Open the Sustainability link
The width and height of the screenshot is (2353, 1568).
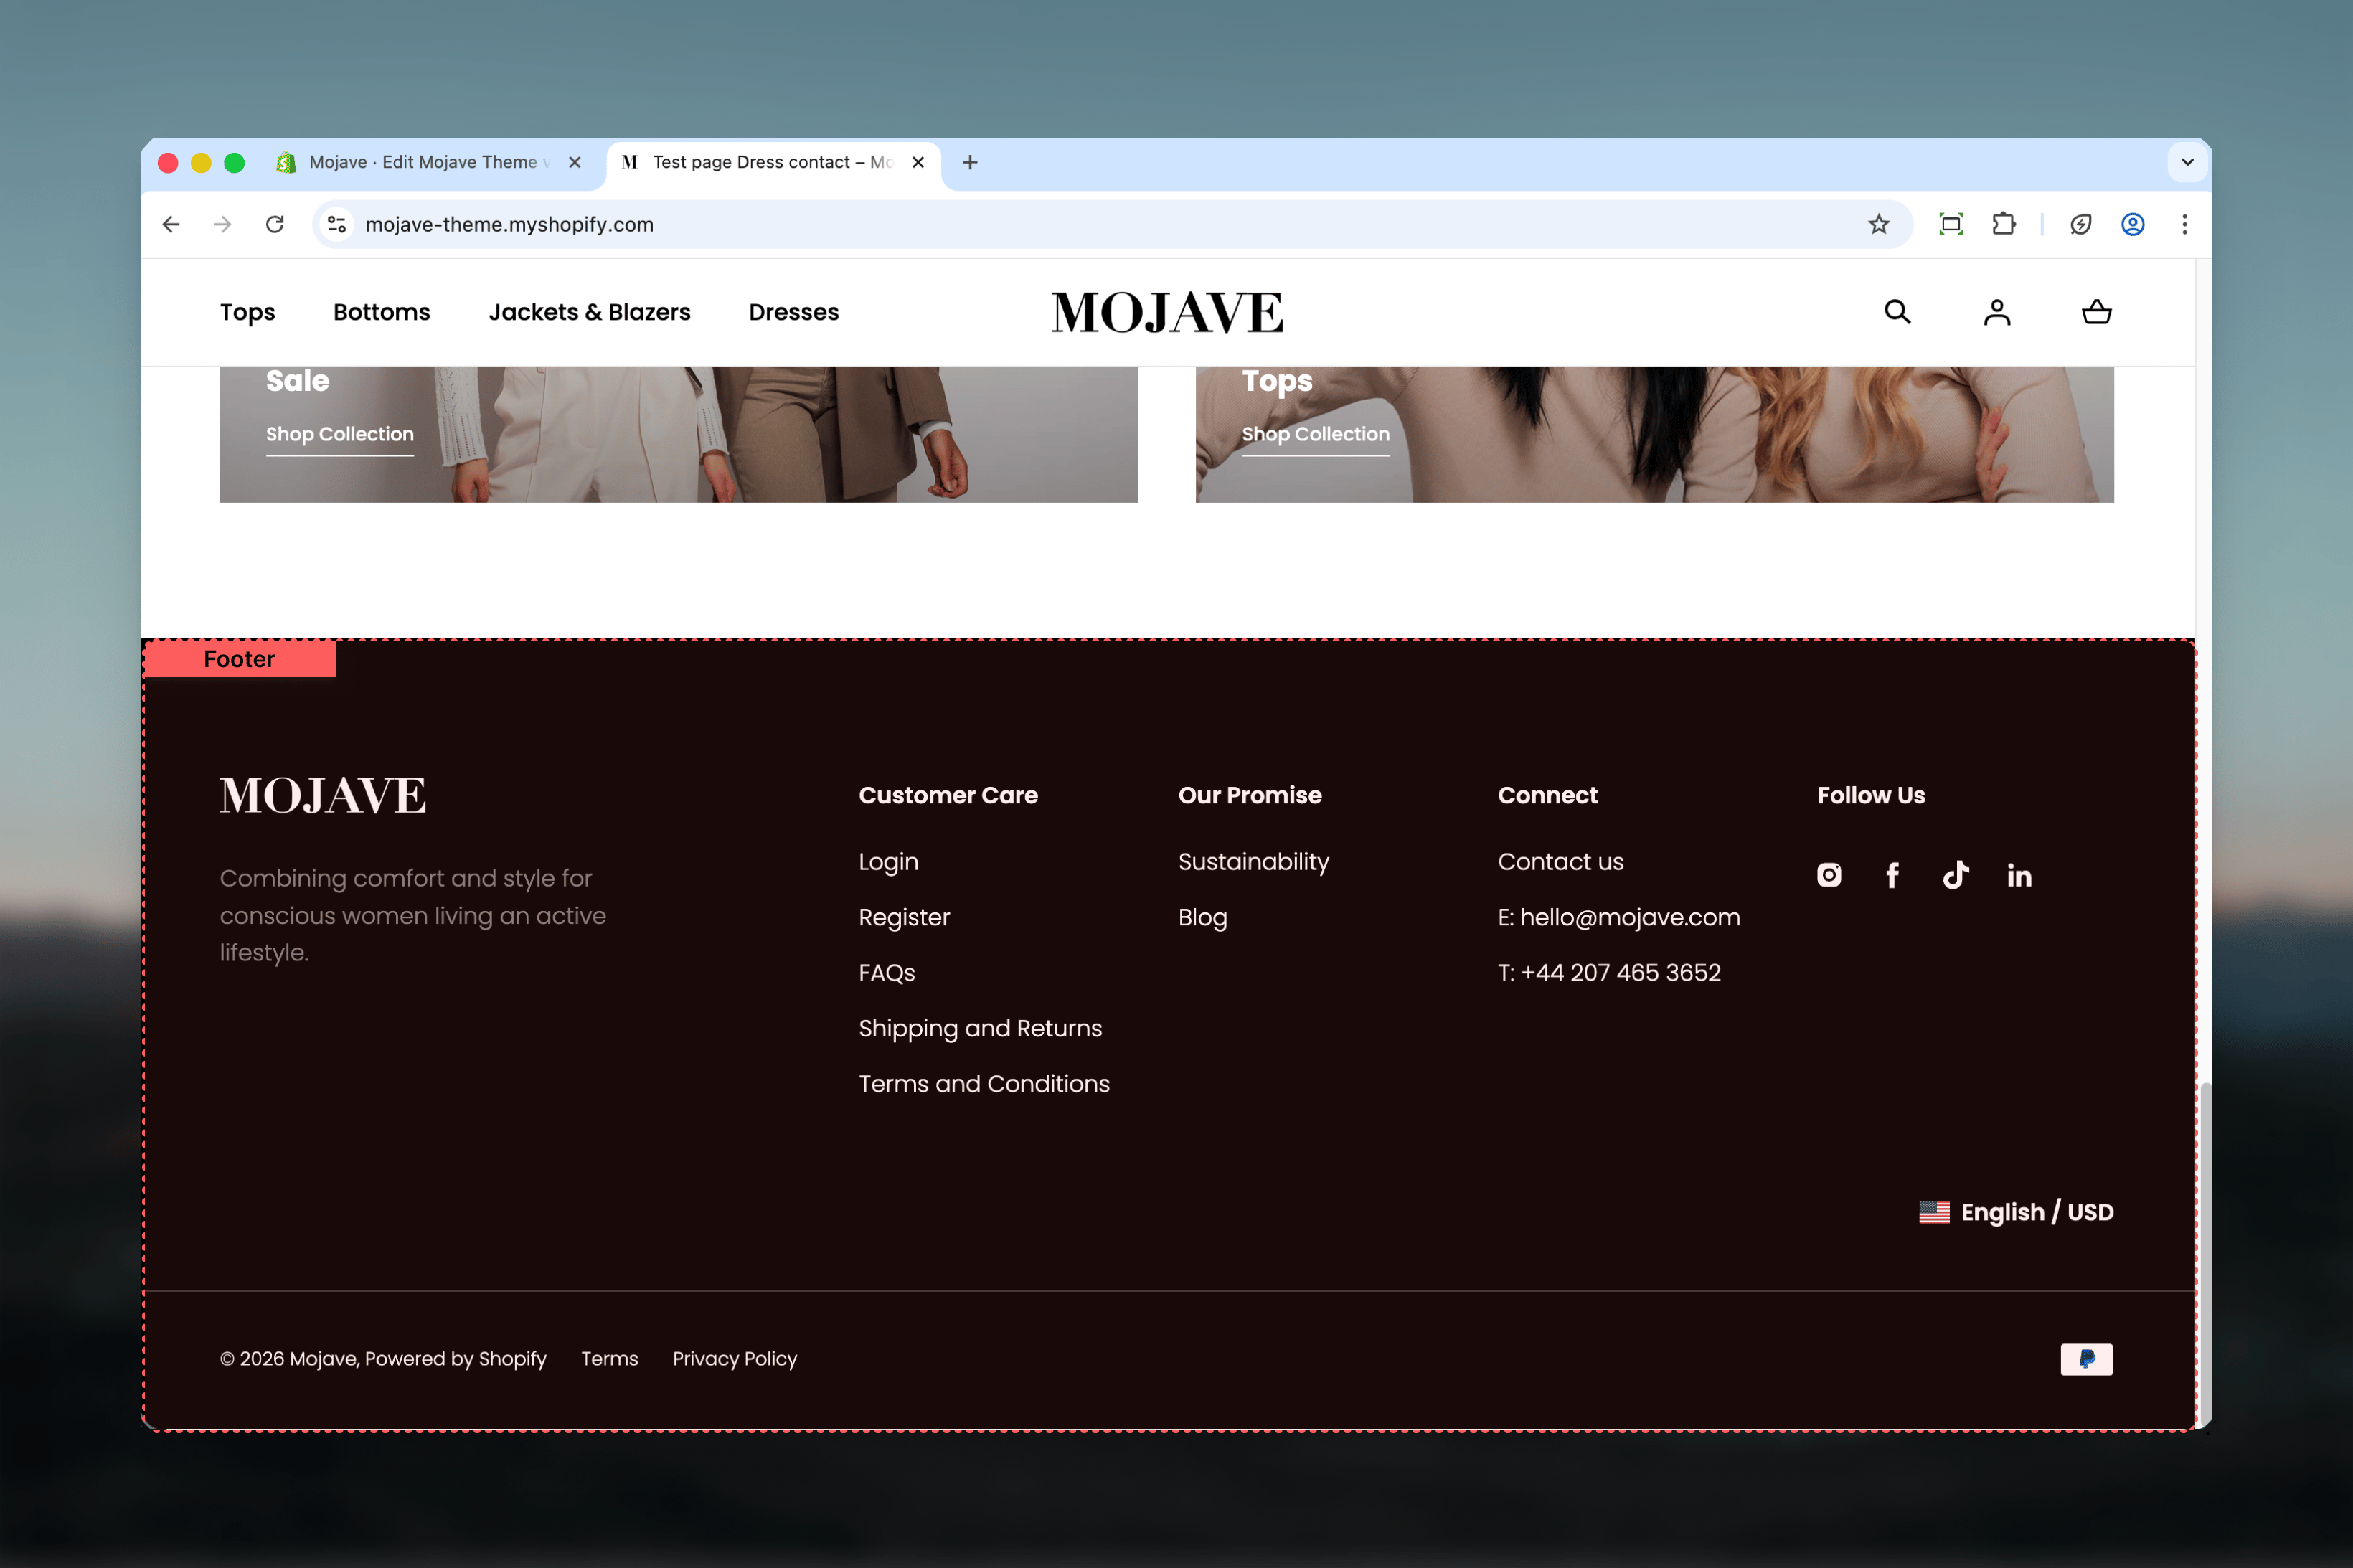[x=1254, y=862]
